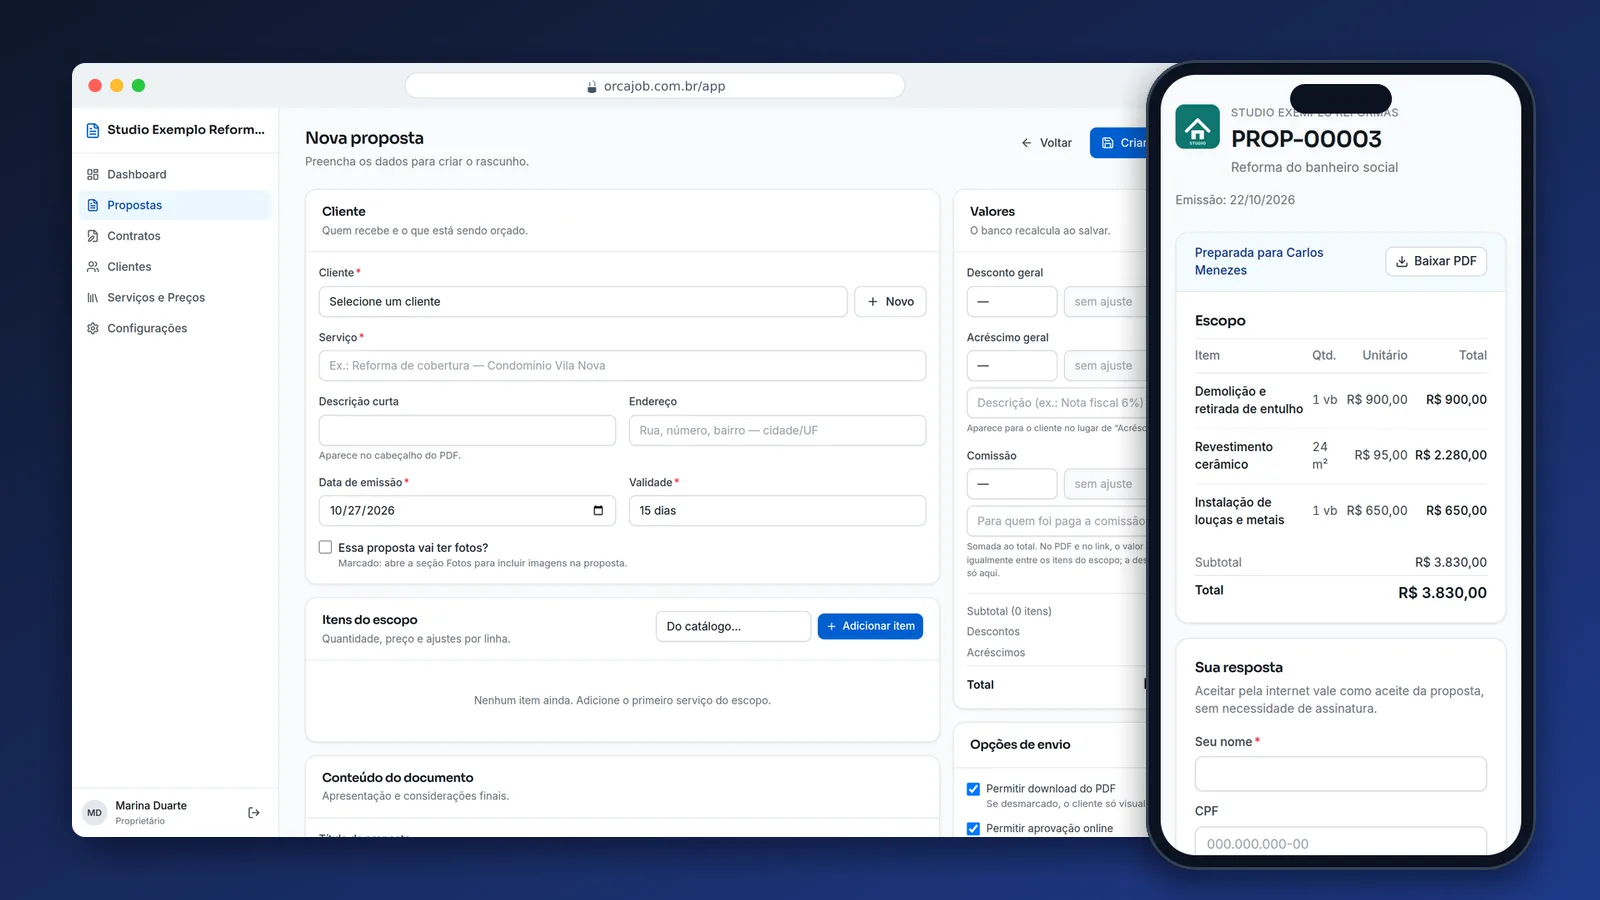This screenshot has height=900, width=1600.
Task: Click the Descrição curta input field
Action: pos(467,430)
